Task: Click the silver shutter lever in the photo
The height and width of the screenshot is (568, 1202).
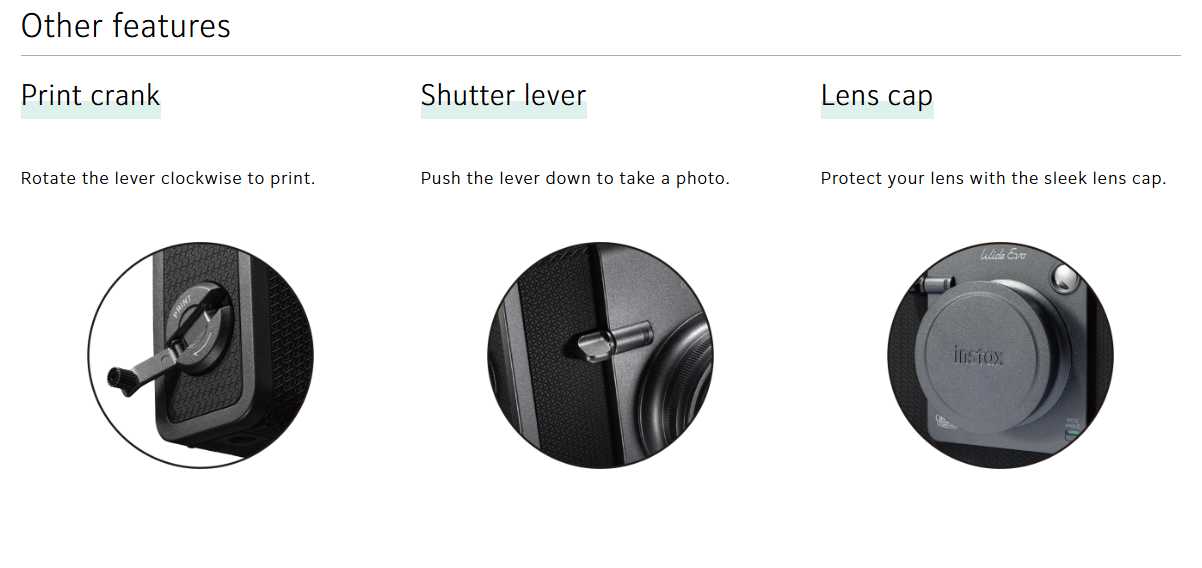Action: point(610,342)
